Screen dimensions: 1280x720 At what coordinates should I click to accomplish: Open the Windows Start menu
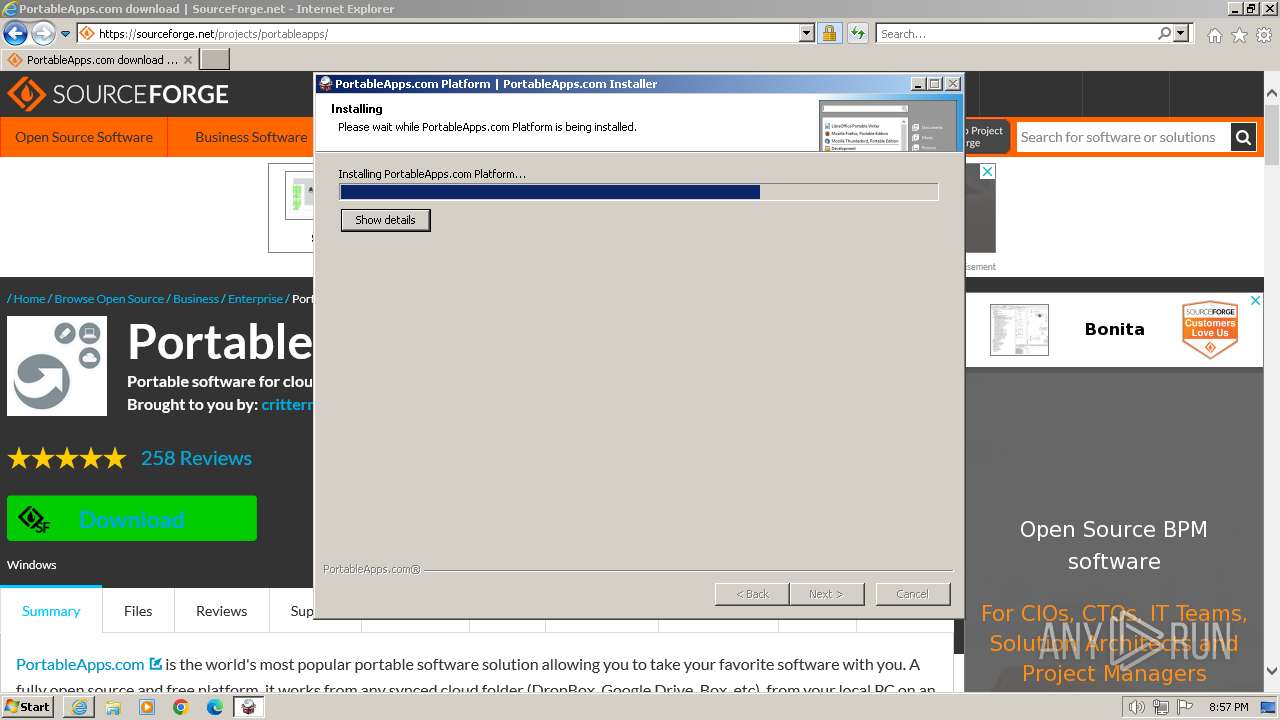click(x=28, y=707)
